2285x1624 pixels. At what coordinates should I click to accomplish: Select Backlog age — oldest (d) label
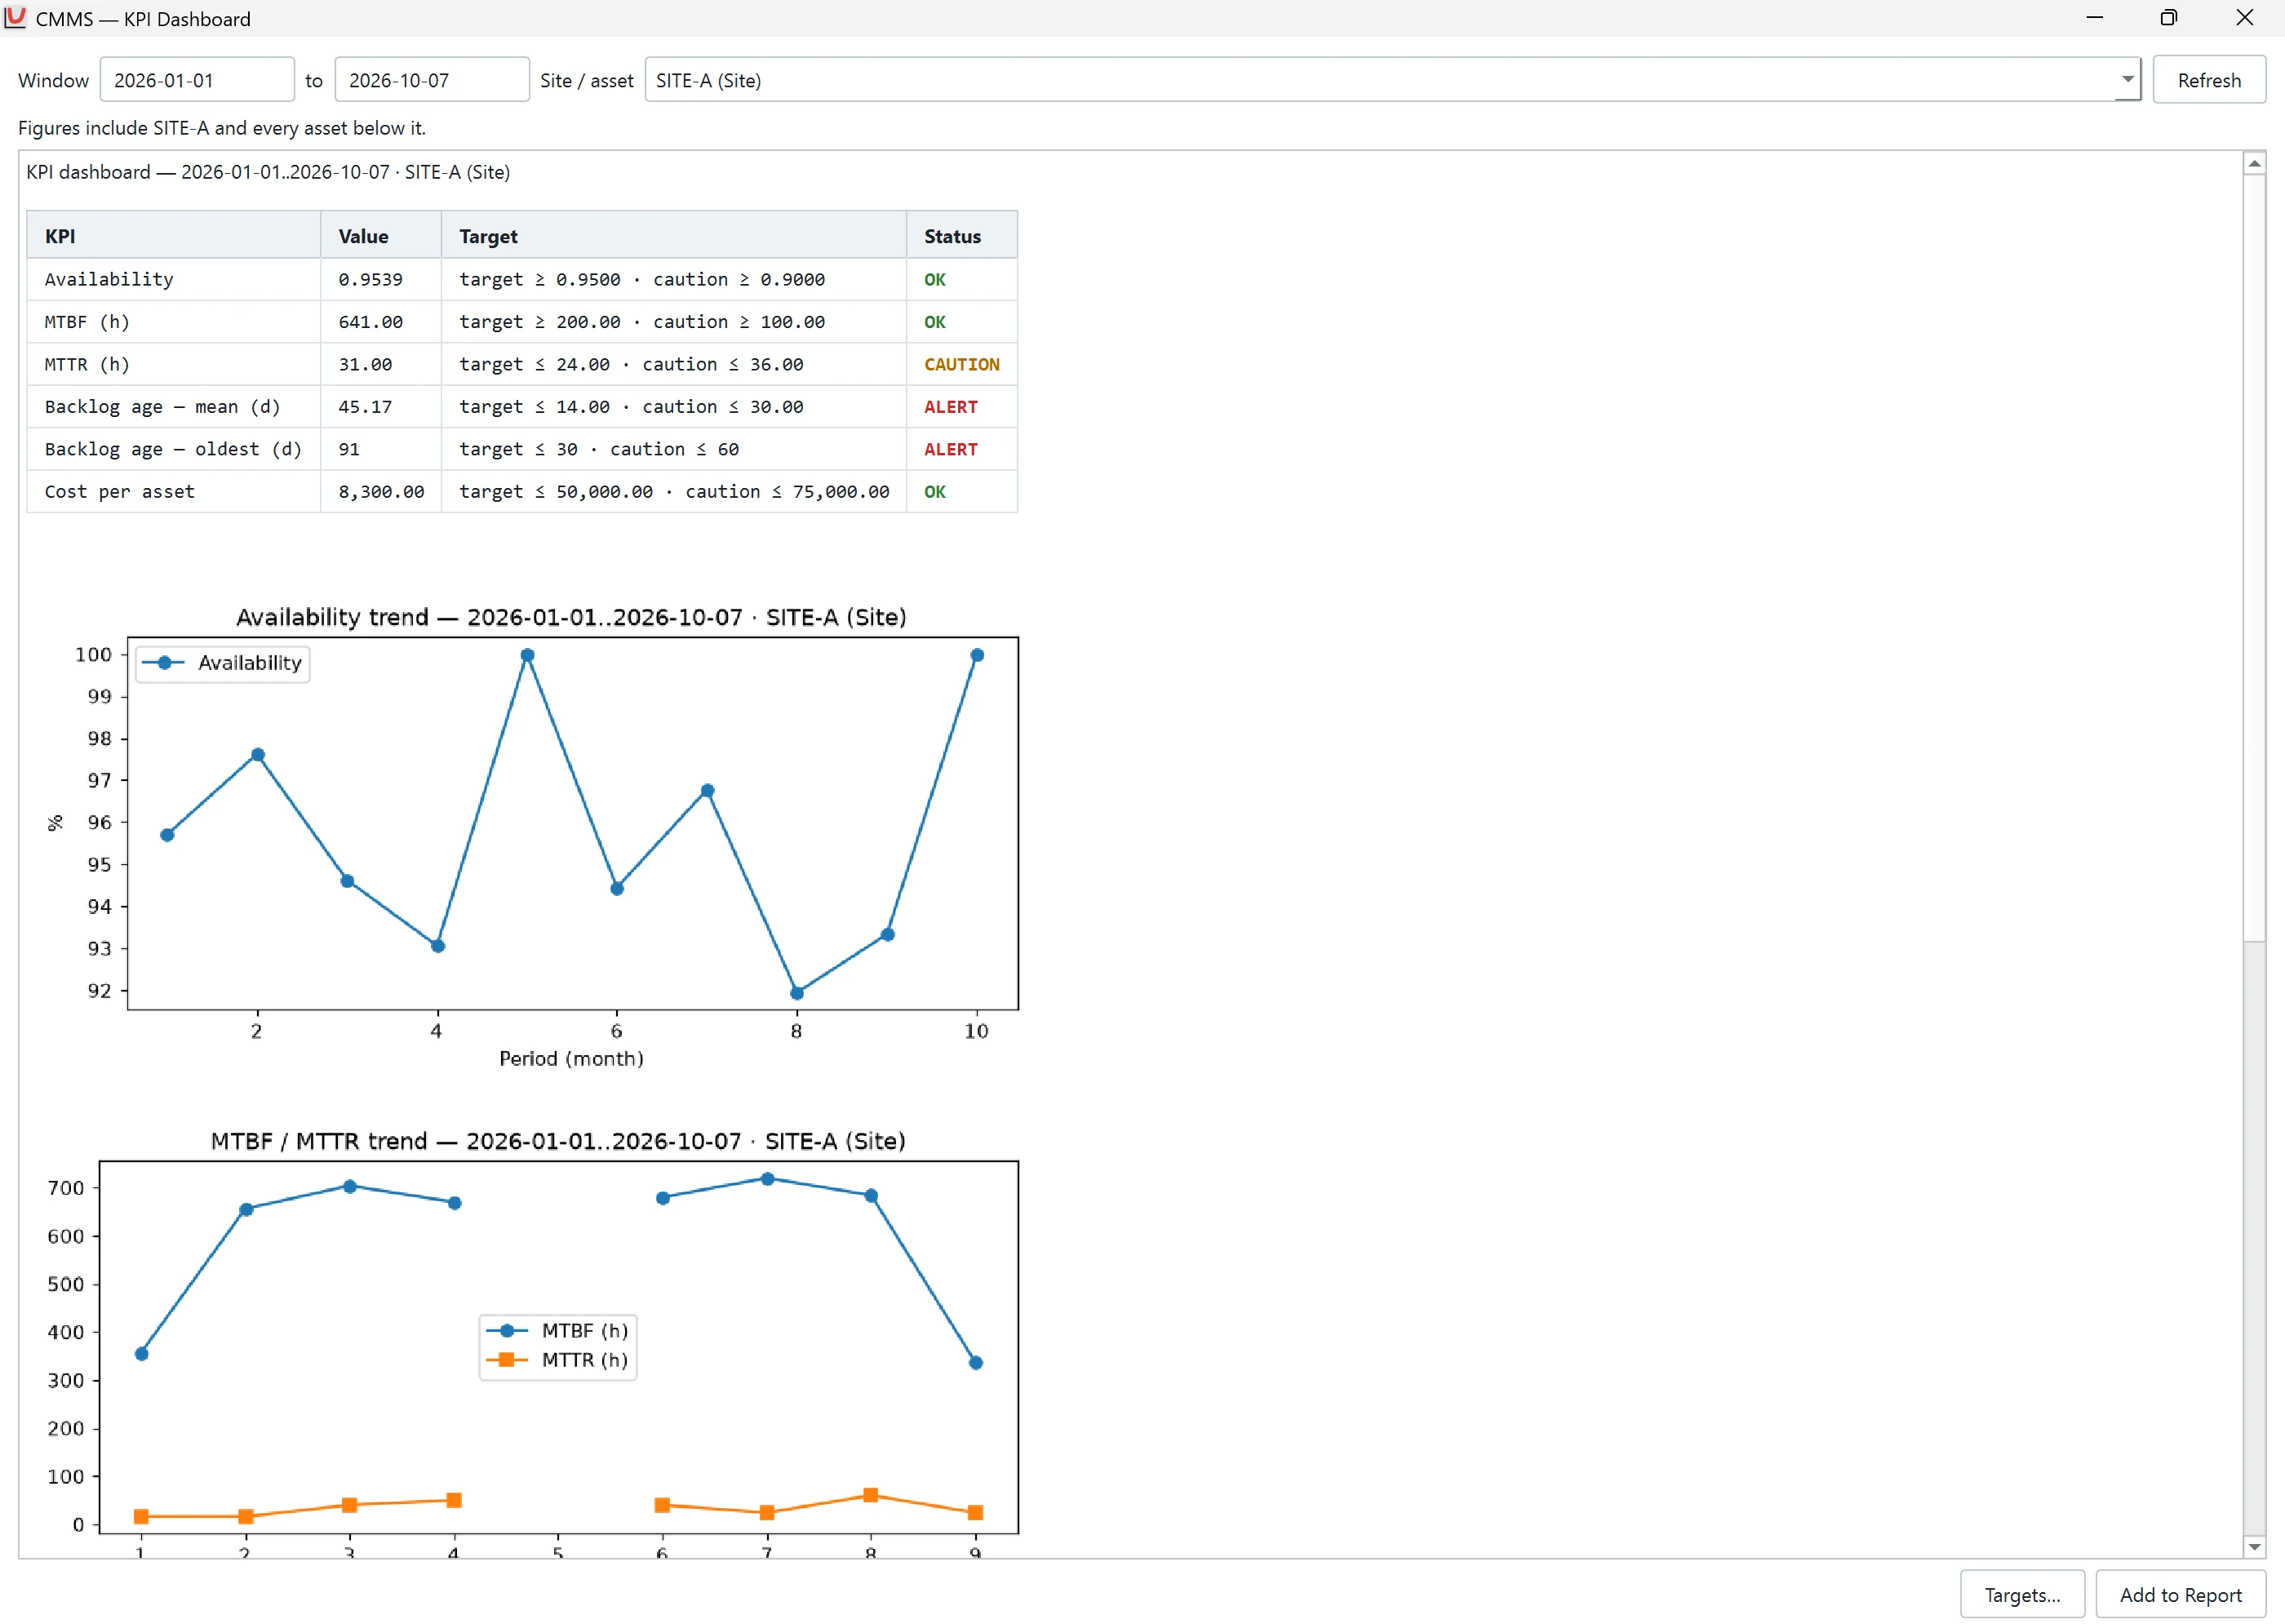click(x=173, y=449)
